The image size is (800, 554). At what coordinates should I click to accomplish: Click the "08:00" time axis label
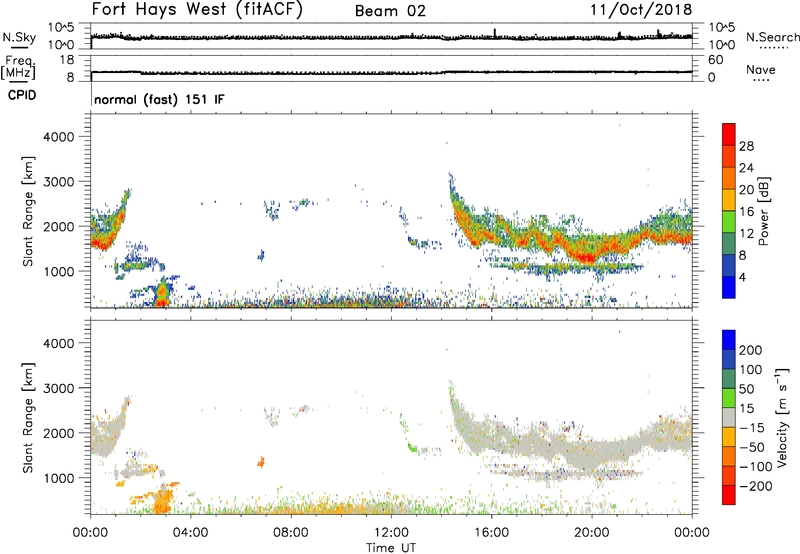291,533
